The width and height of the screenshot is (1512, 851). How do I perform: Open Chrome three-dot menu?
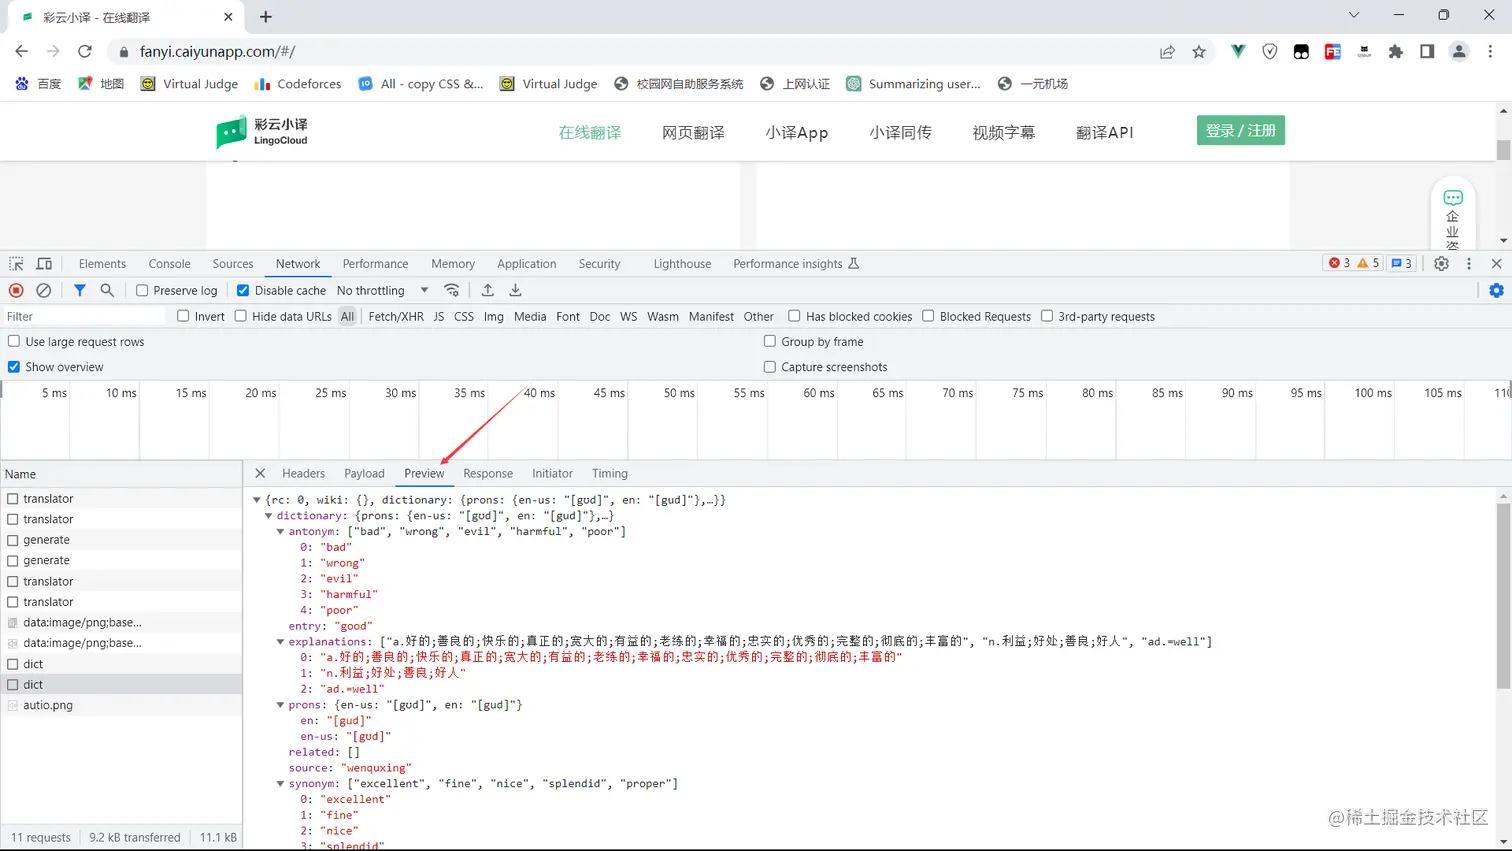pyautogui.click(x=1490, y=52)
